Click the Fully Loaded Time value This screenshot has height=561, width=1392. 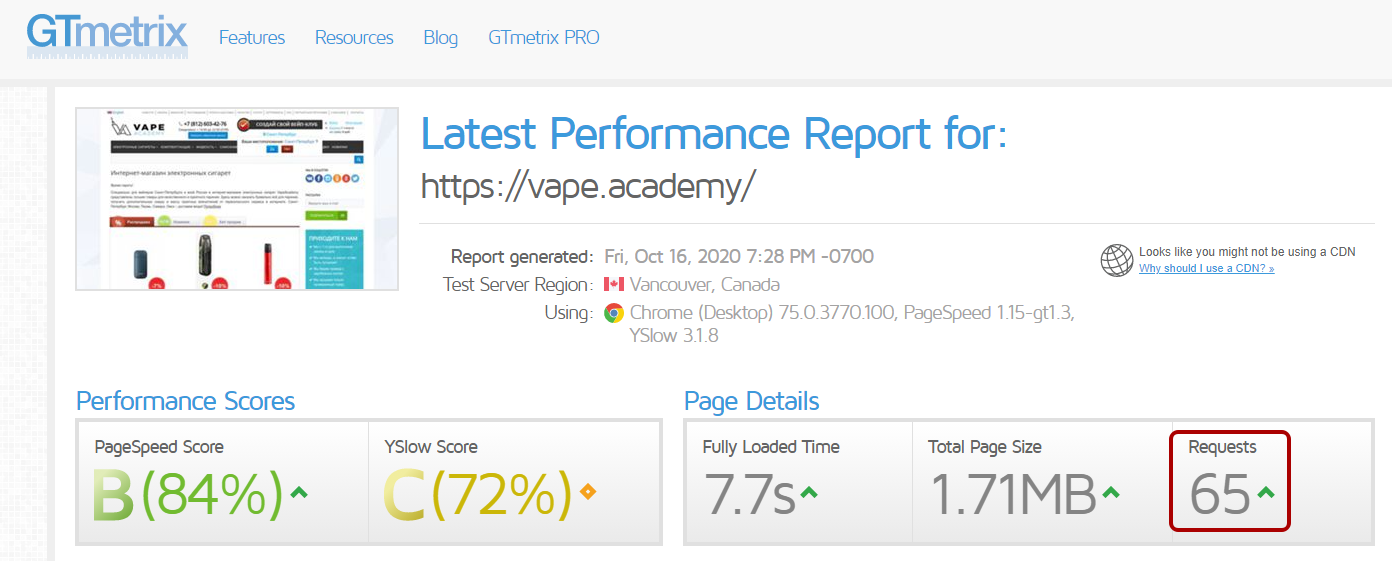[x=750, y=494]
